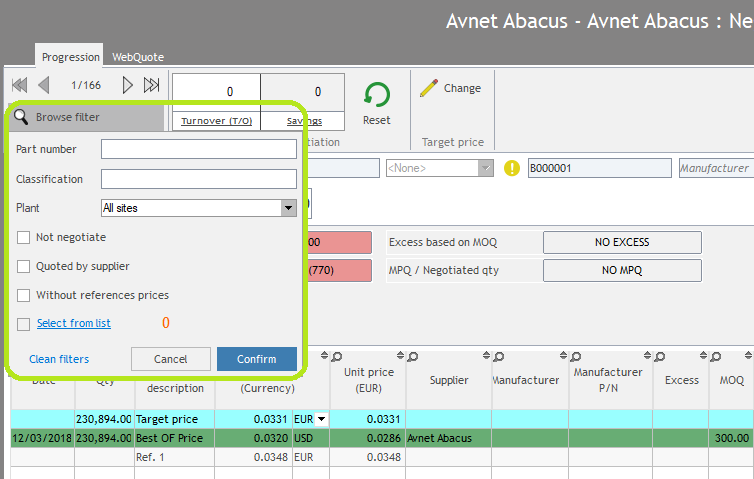754x479 pixels.
Task: Go to the first record
Action: 19,86
